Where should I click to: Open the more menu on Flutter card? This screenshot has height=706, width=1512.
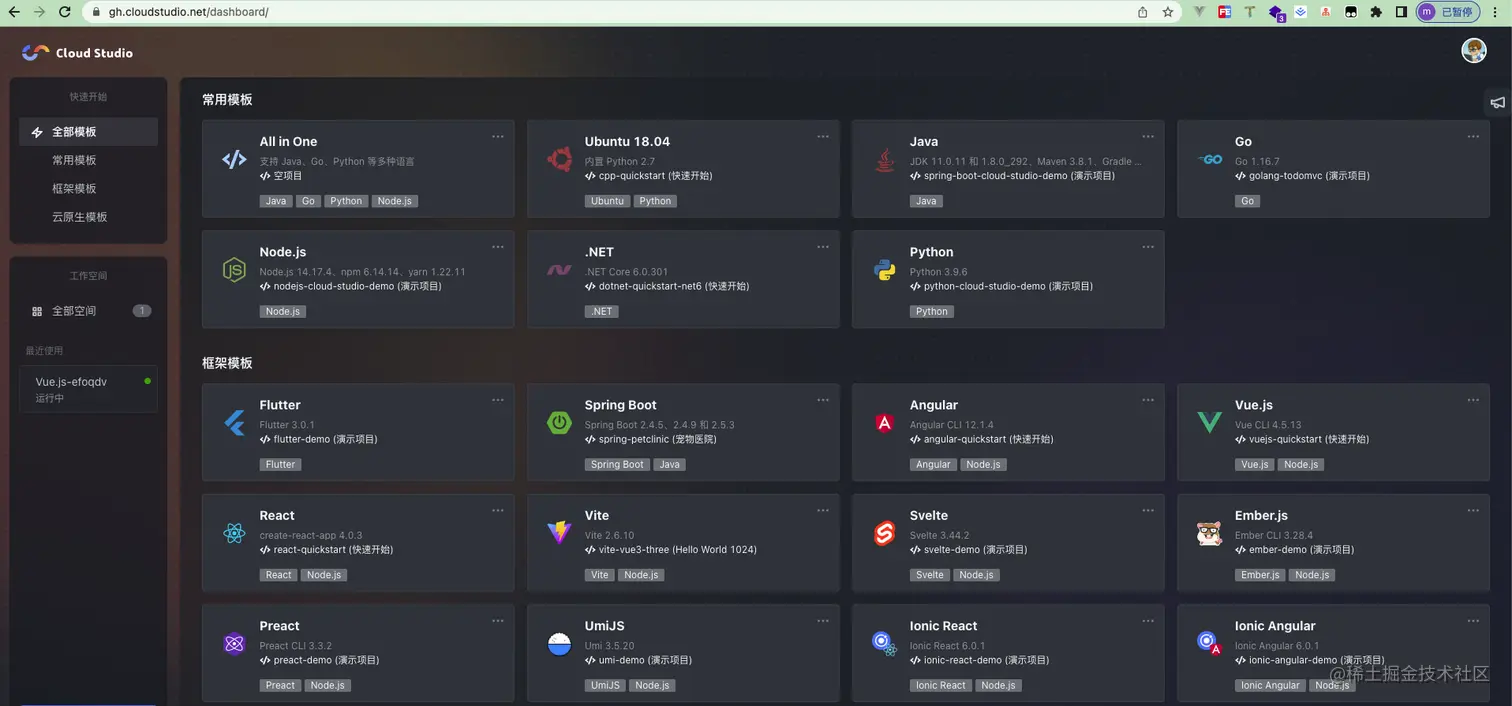coord(498,400)
